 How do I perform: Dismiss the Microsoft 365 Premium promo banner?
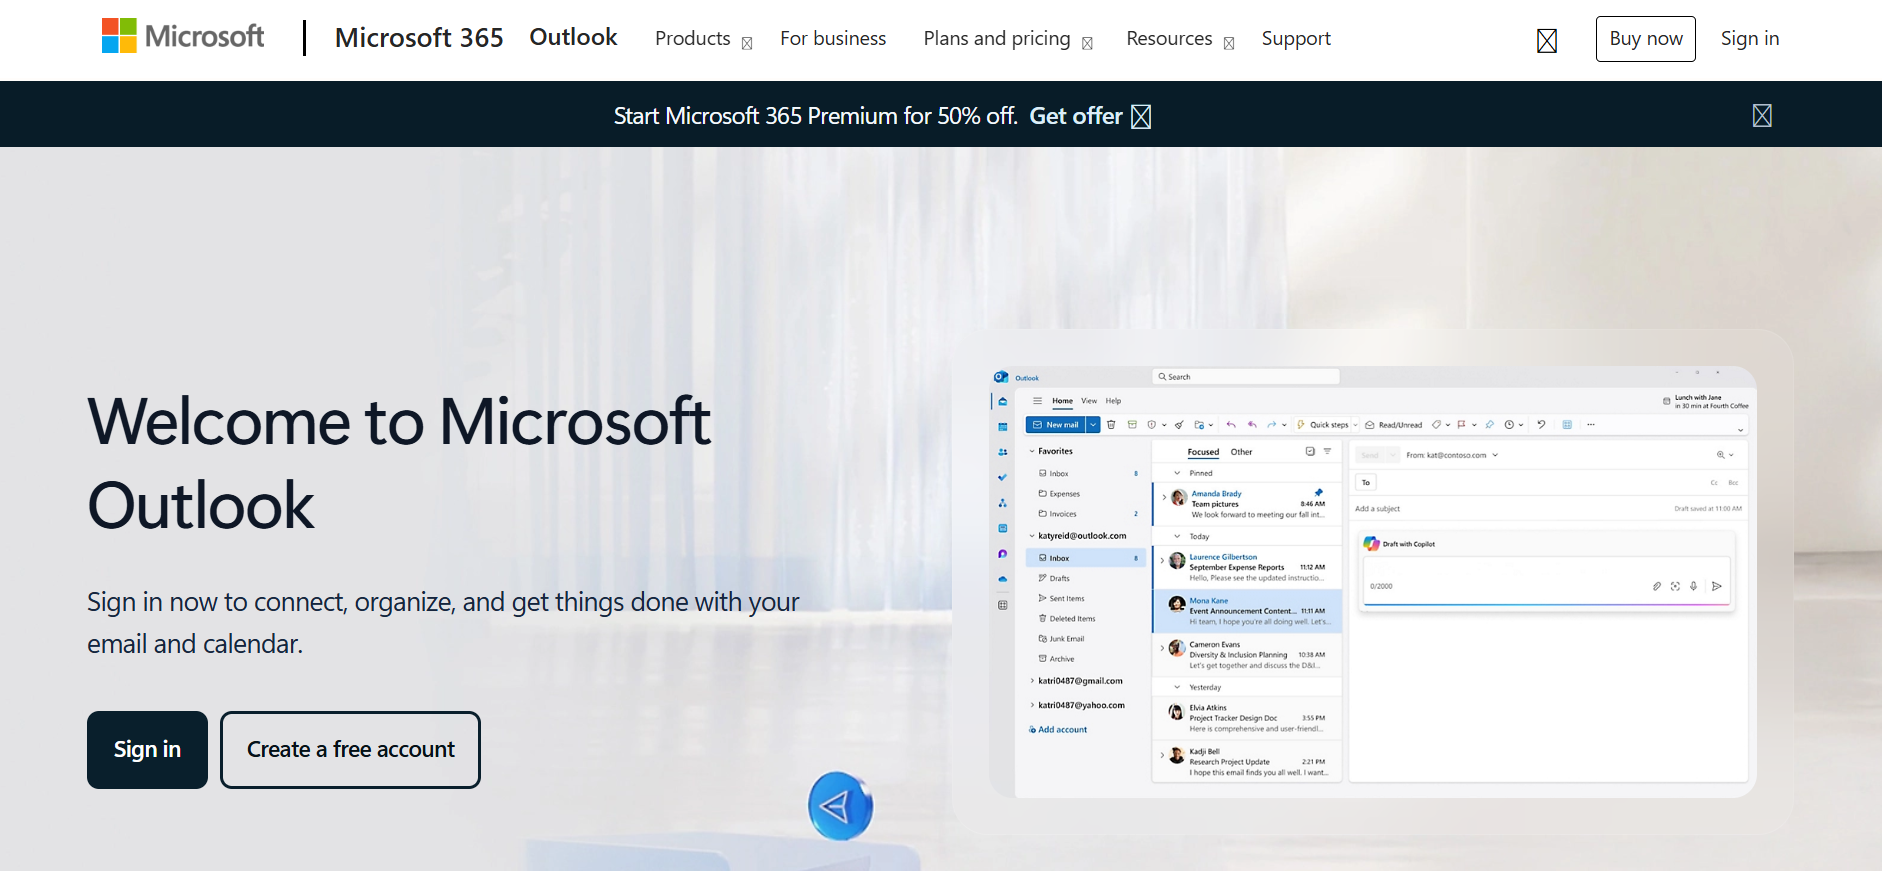[1761, 116]
